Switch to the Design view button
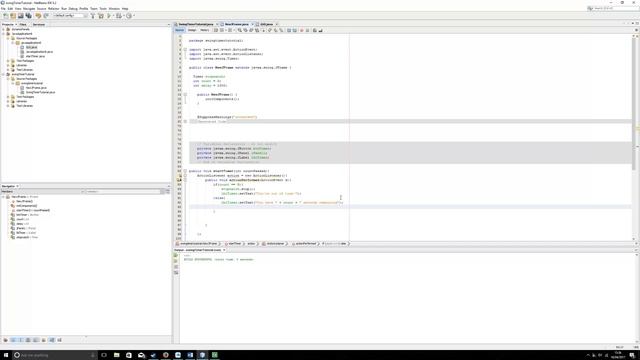The height and width of the screenshot is (360, 640). [x=192, y=30]
